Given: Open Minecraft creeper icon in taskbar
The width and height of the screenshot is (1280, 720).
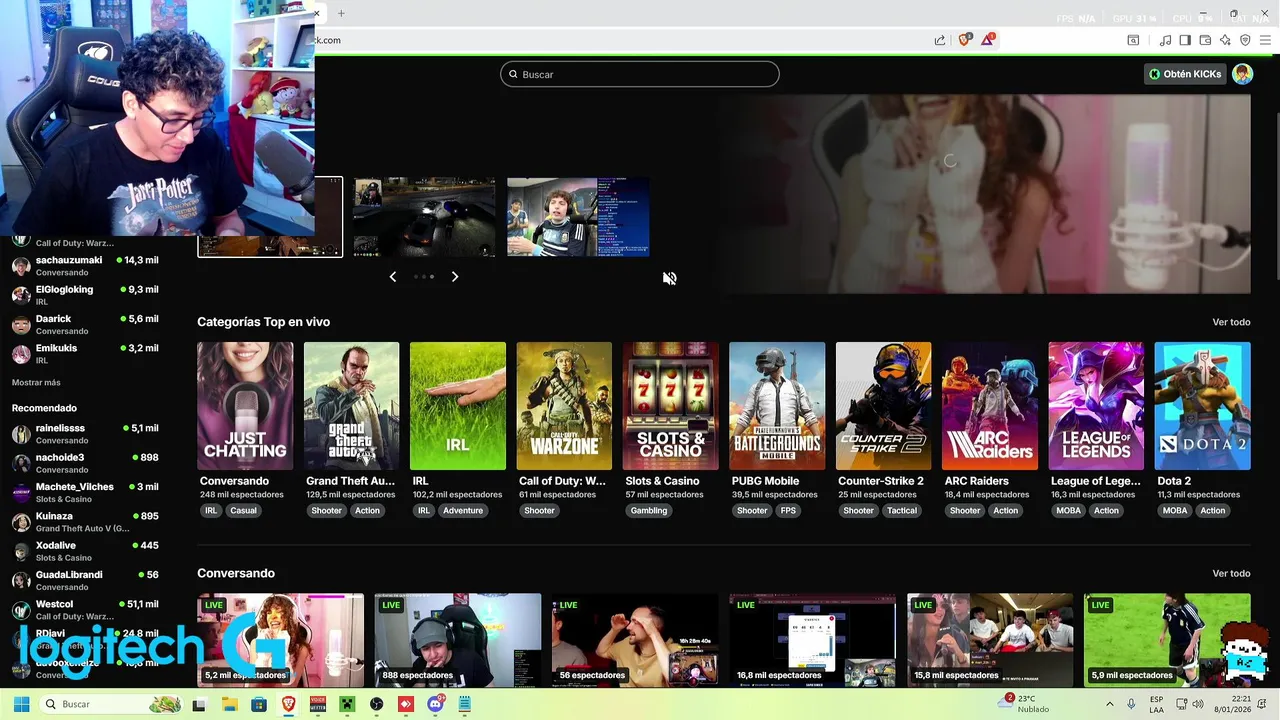Looking at the screenshot, I should tap(347, 705).
